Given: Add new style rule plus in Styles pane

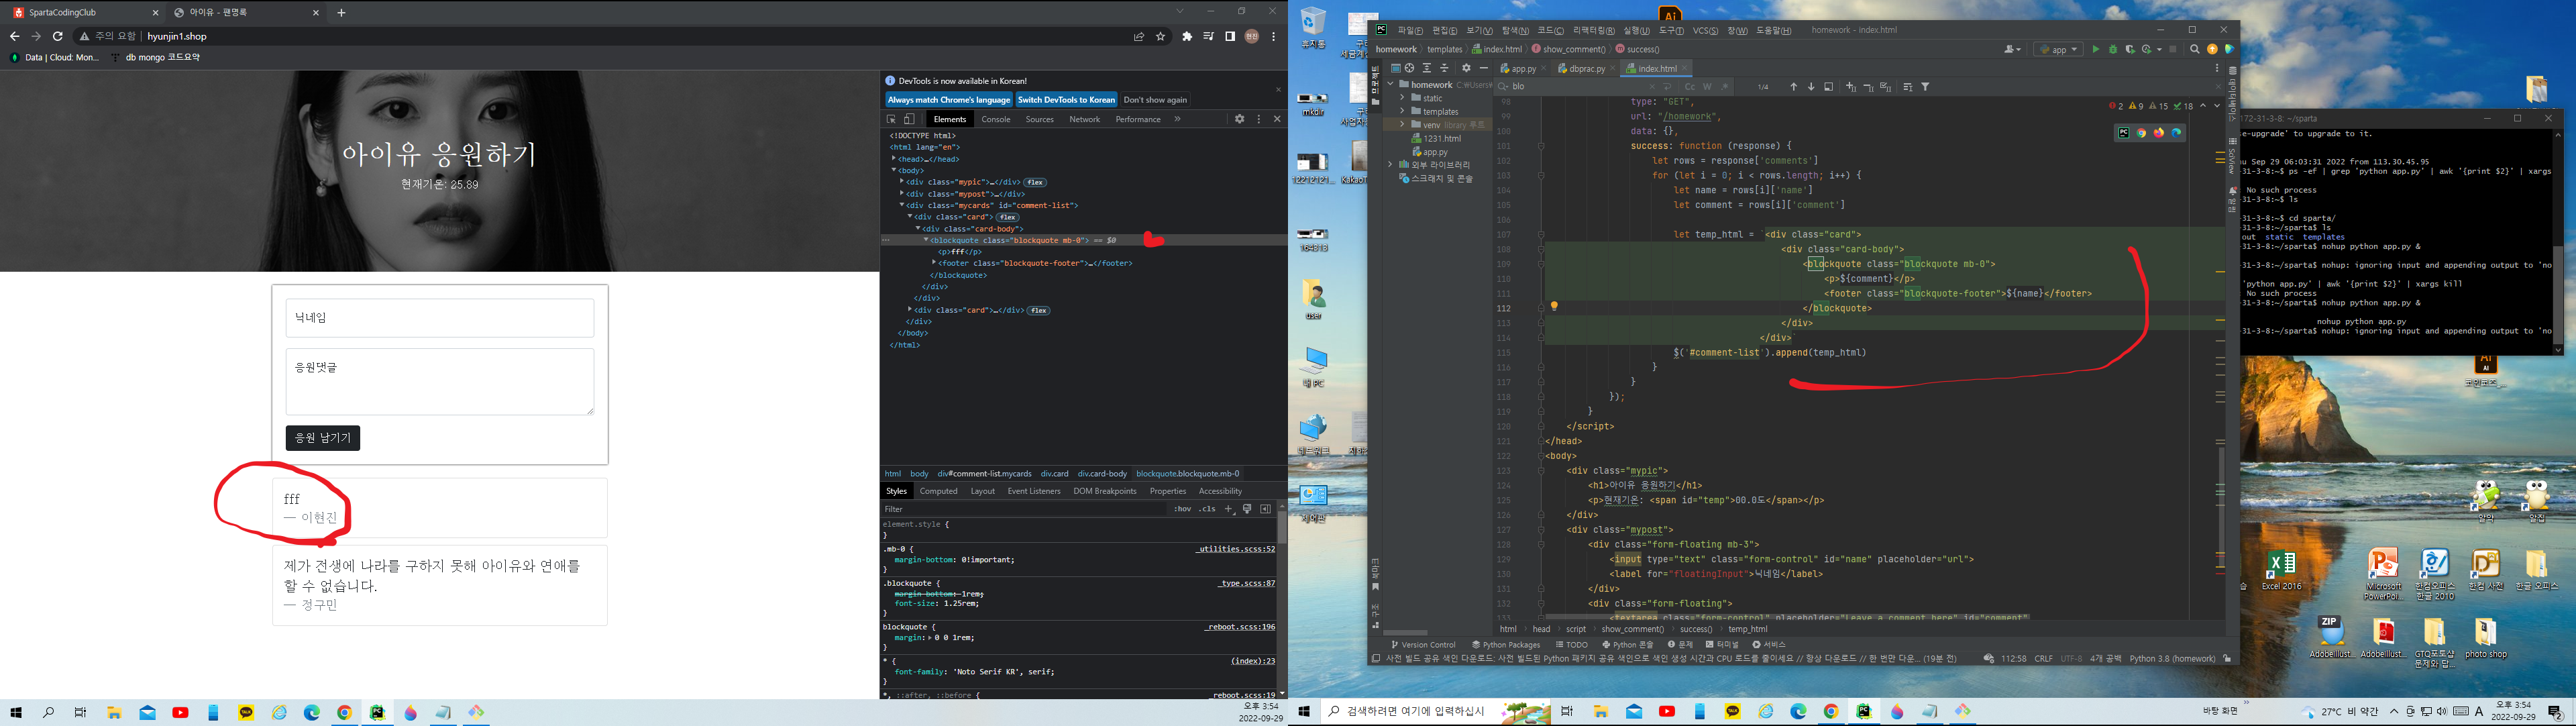Looking at the screenshot, I should [1229, 509].
